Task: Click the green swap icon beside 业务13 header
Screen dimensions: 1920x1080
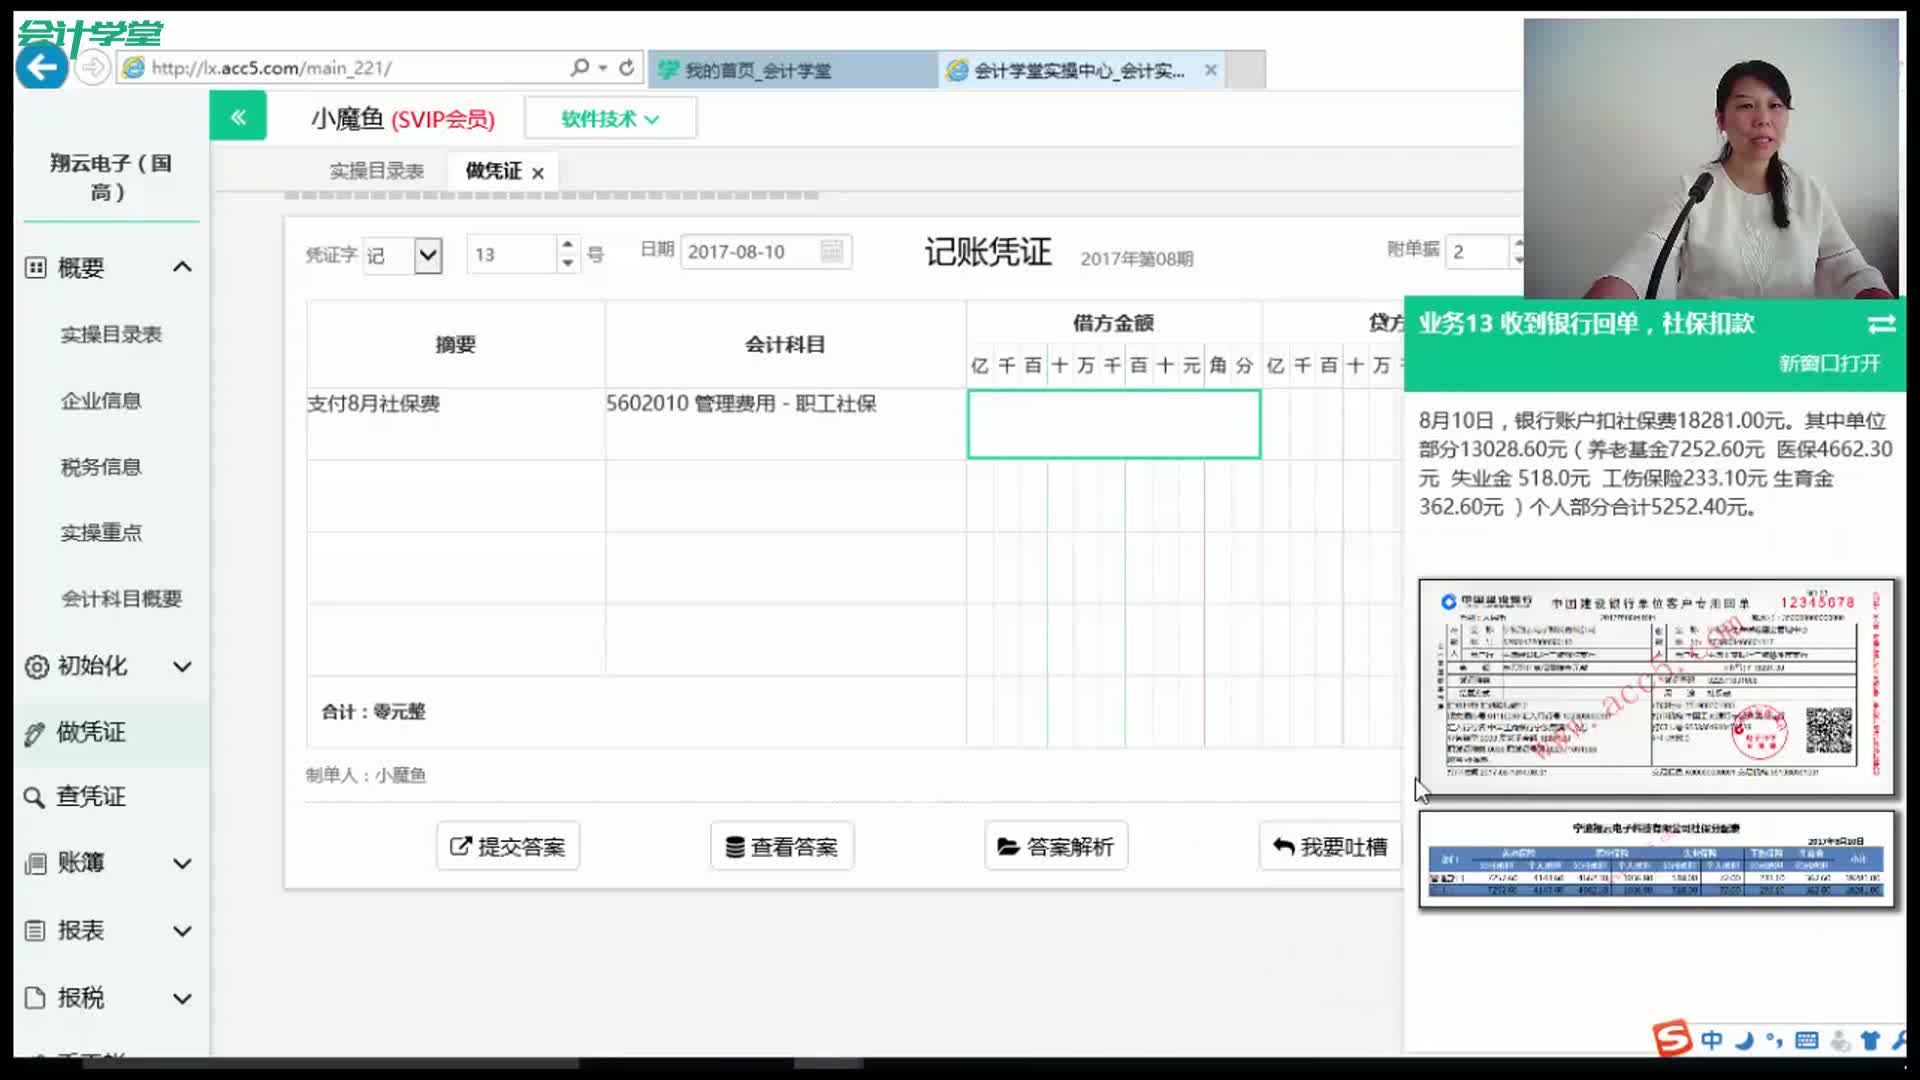Action: (x=1881, y=324)
